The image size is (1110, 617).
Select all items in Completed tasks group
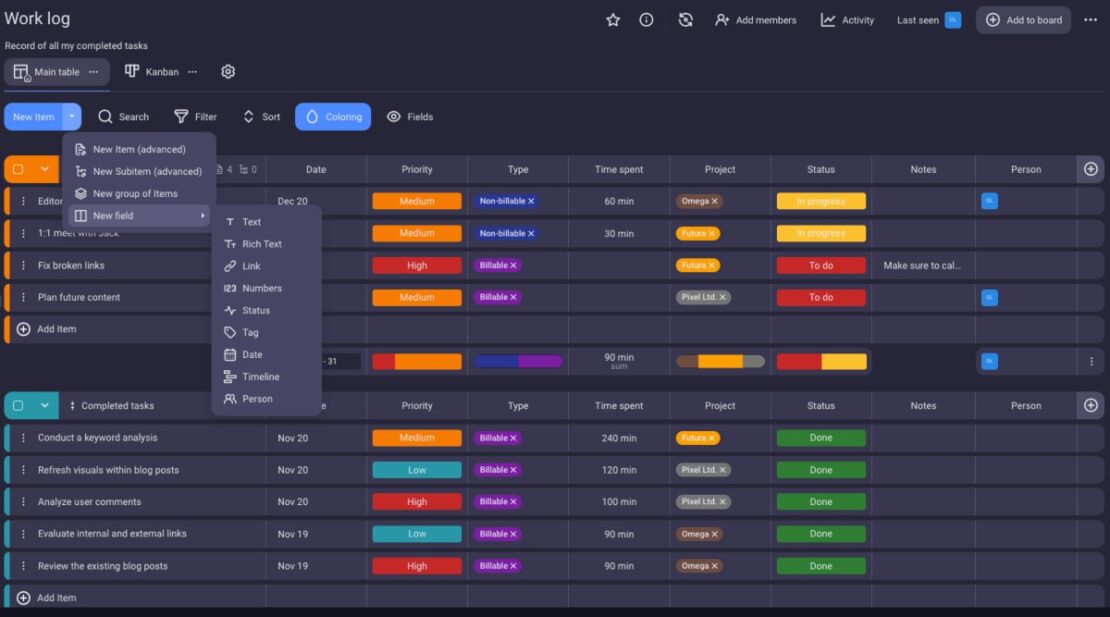pyautogui.click(x=18, y=405)
